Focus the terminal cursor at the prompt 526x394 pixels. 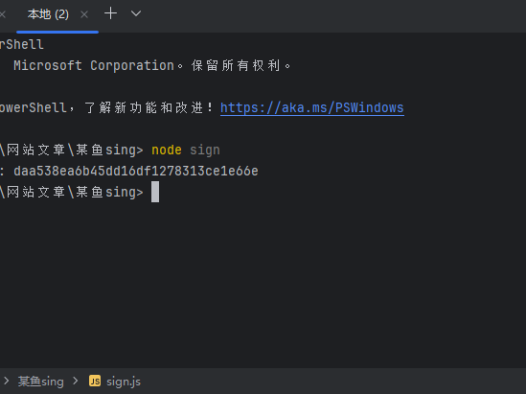coord(155,192)
